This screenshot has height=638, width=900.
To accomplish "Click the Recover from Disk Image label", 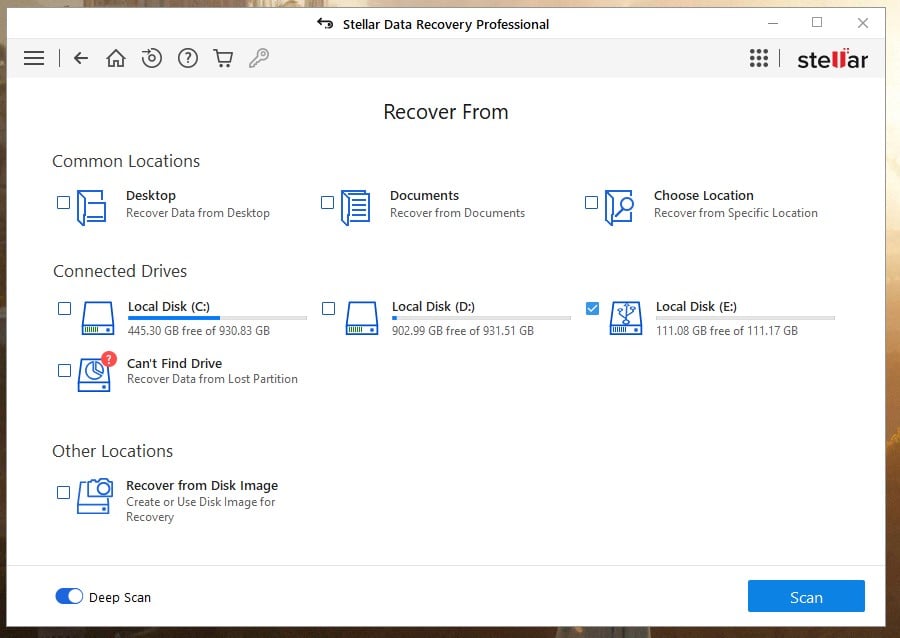I will point(202,485).
